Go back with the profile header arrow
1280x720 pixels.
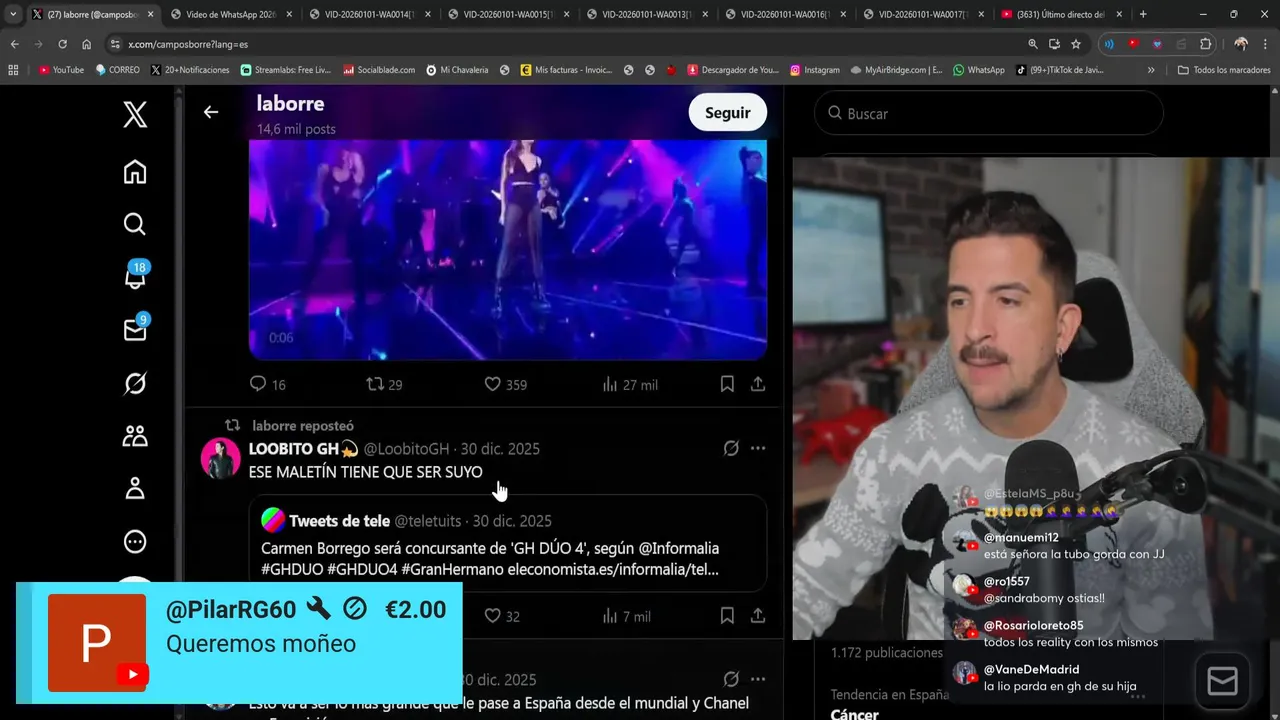click(x=210, y=112)
